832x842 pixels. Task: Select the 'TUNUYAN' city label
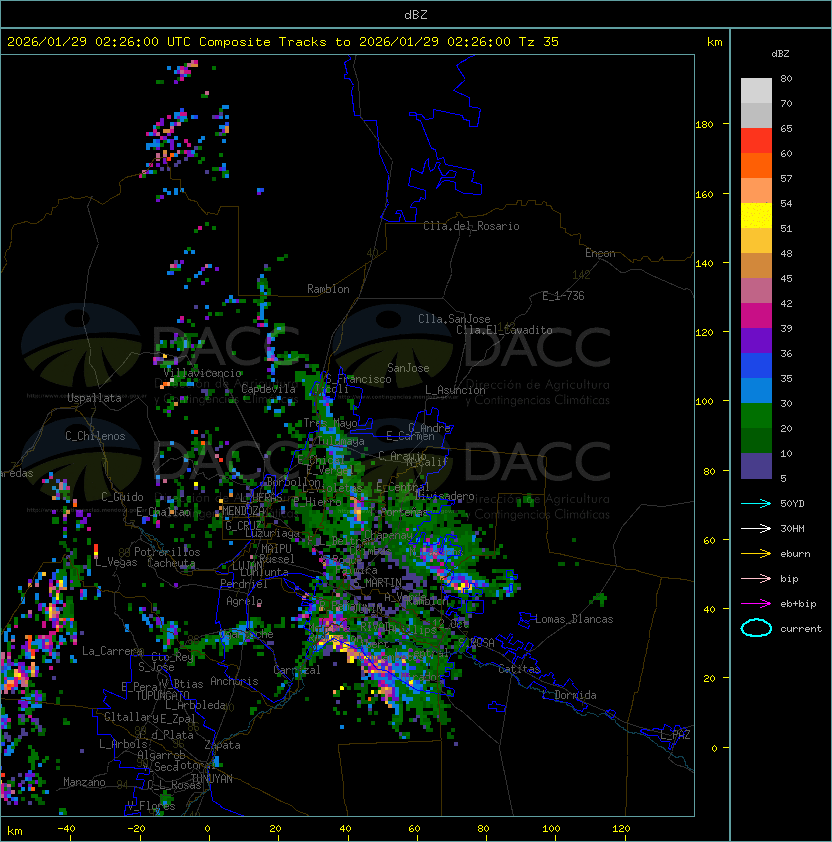(x=212, y=779)
